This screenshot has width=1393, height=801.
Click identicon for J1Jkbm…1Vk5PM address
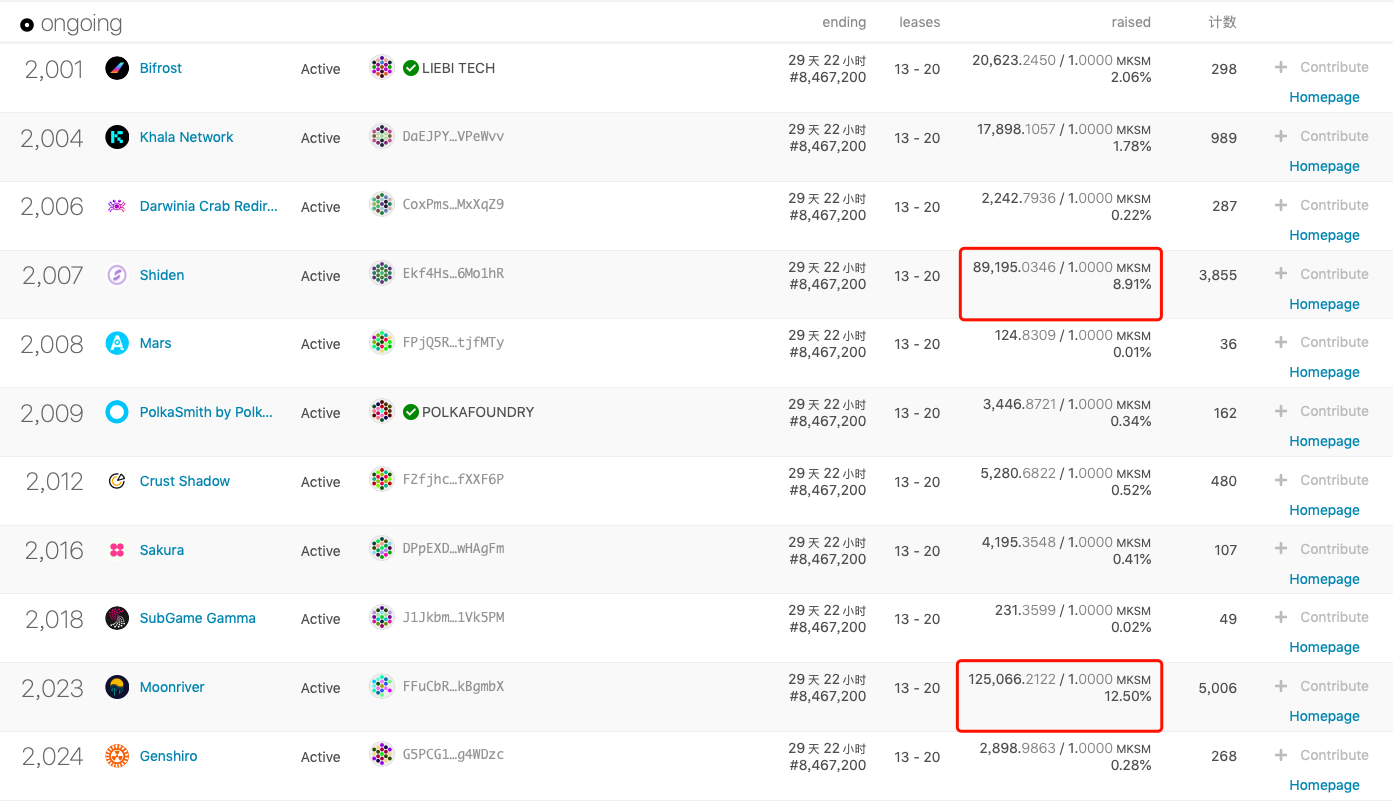382,617
